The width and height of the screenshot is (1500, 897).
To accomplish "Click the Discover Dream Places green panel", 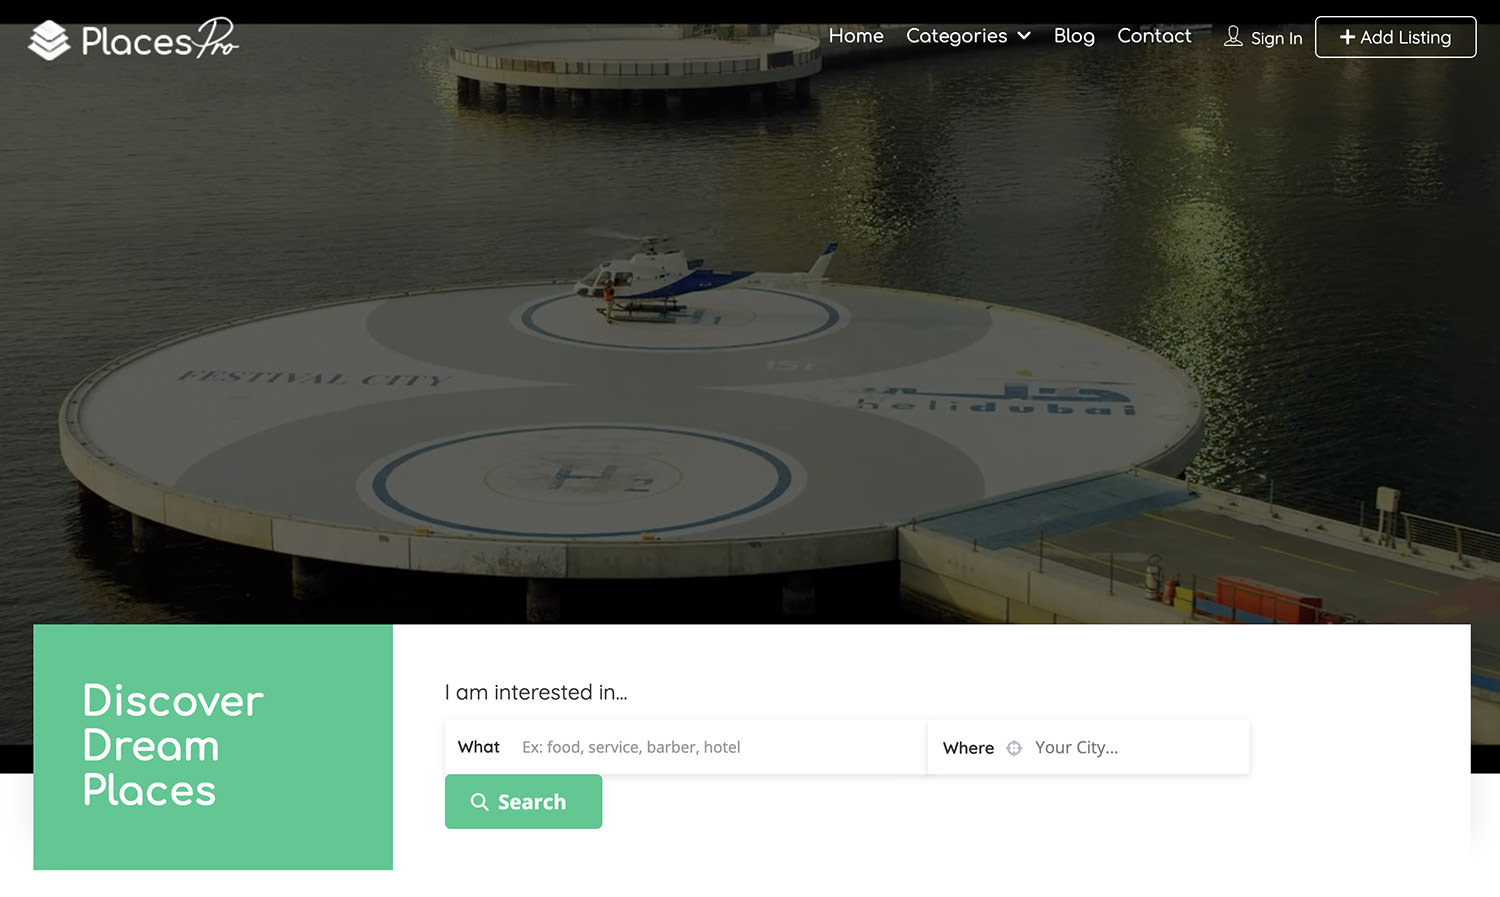I will tap(213, 746).
